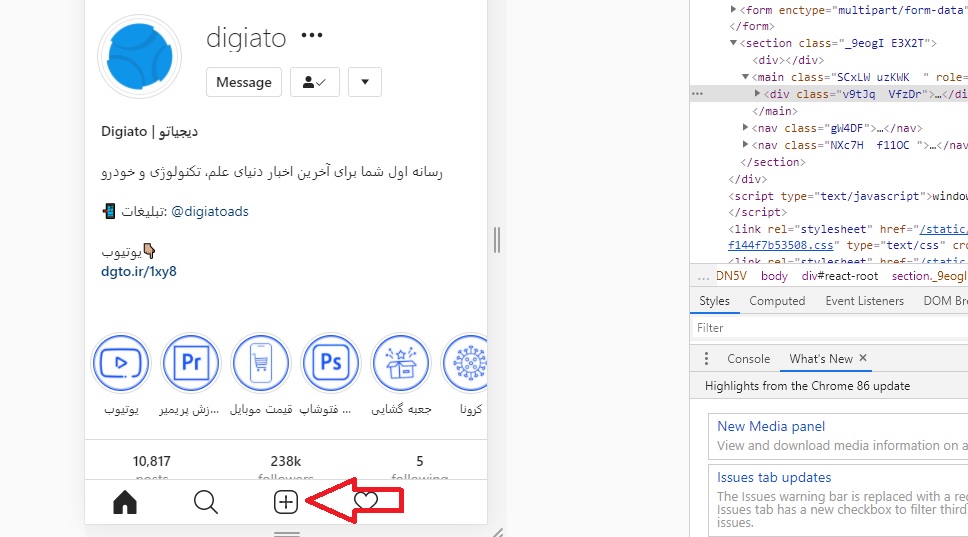Click the div#react-root breadcrumb
The width and height of the screenshot is (968, 537).
pos(840,277)
